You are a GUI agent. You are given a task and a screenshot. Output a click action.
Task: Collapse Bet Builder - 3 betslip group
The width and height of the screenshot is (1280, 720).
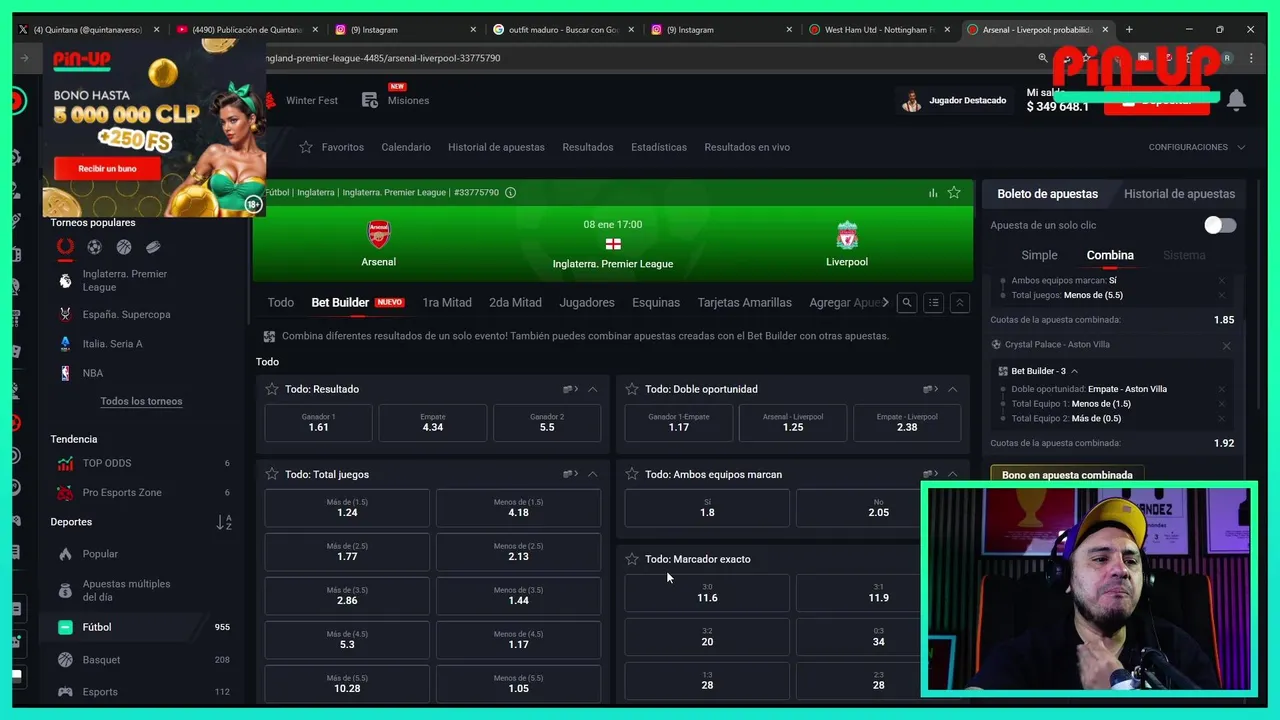point(1075,371)
